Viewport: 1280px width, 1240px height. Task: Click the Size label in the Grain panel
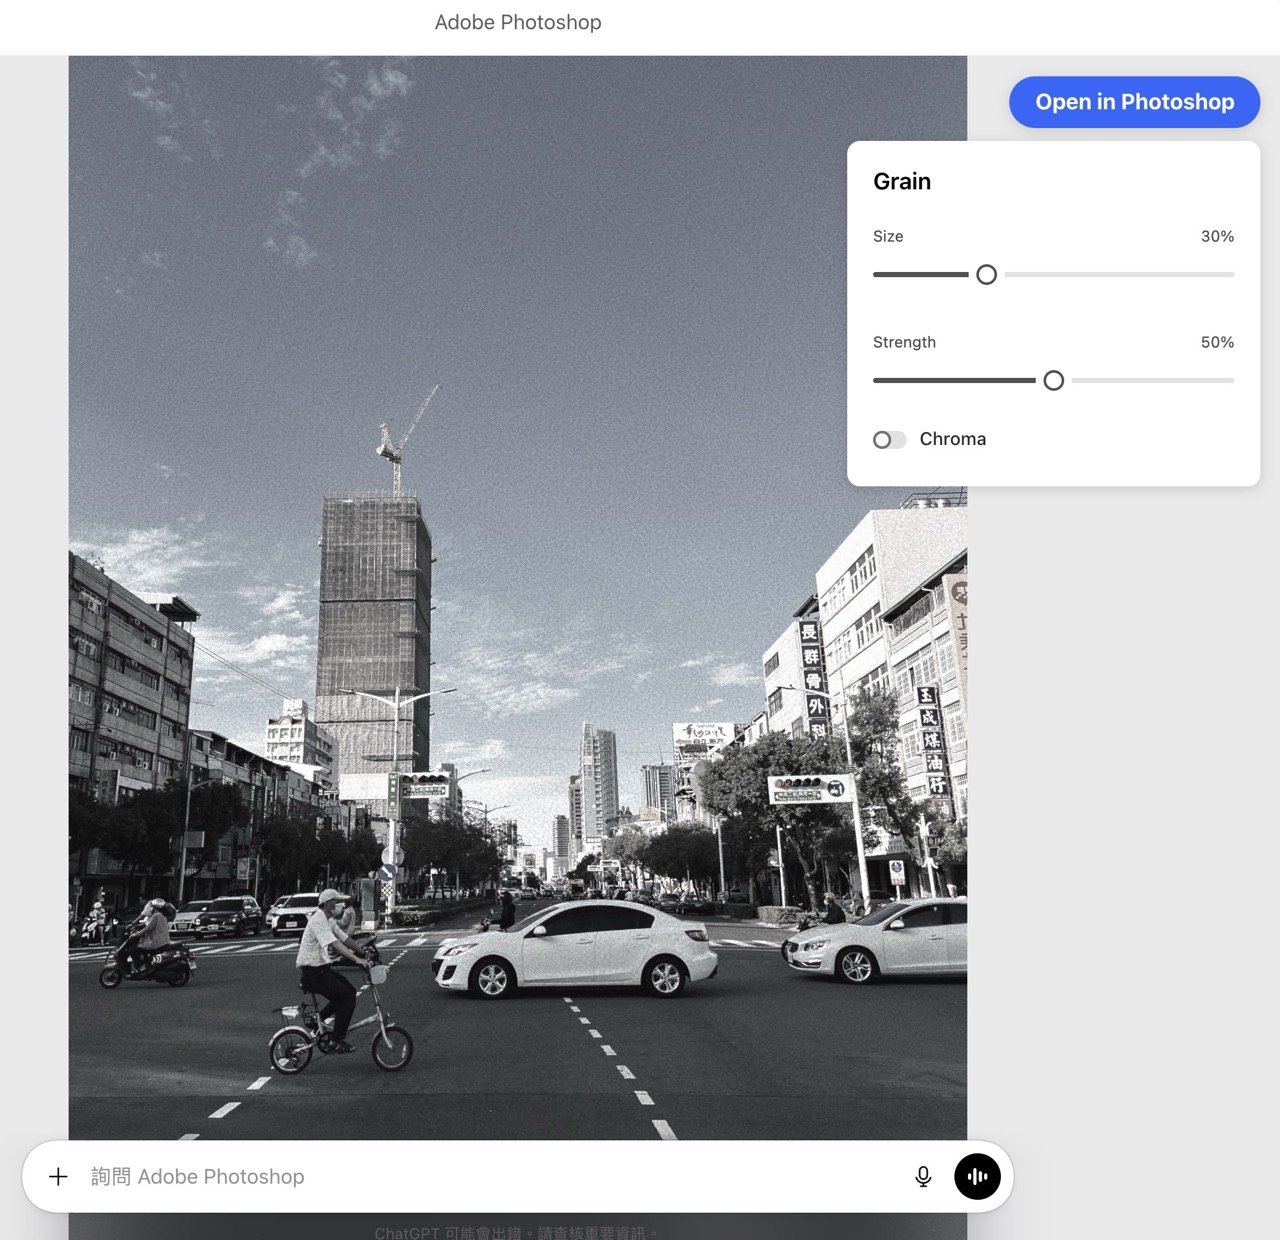click(x=888, y=236)
